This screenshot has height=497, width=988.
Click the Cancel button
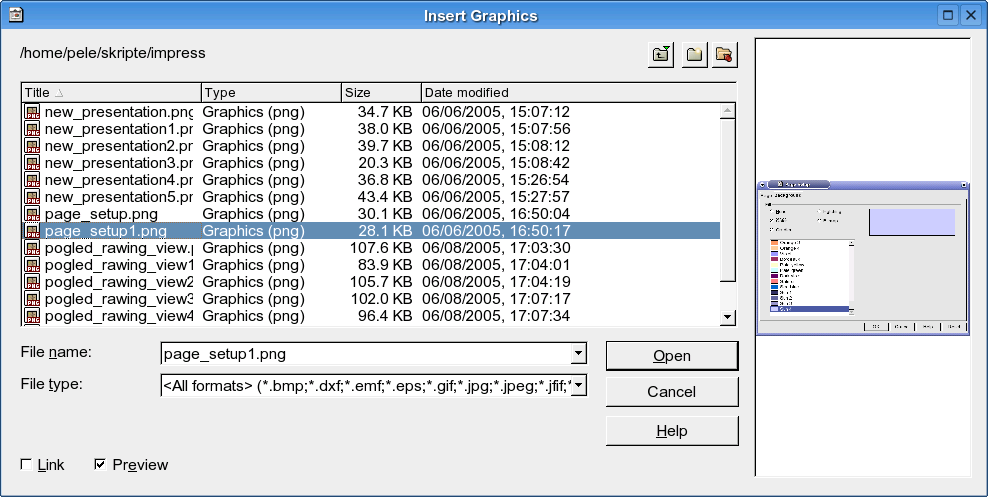(672, 392)
